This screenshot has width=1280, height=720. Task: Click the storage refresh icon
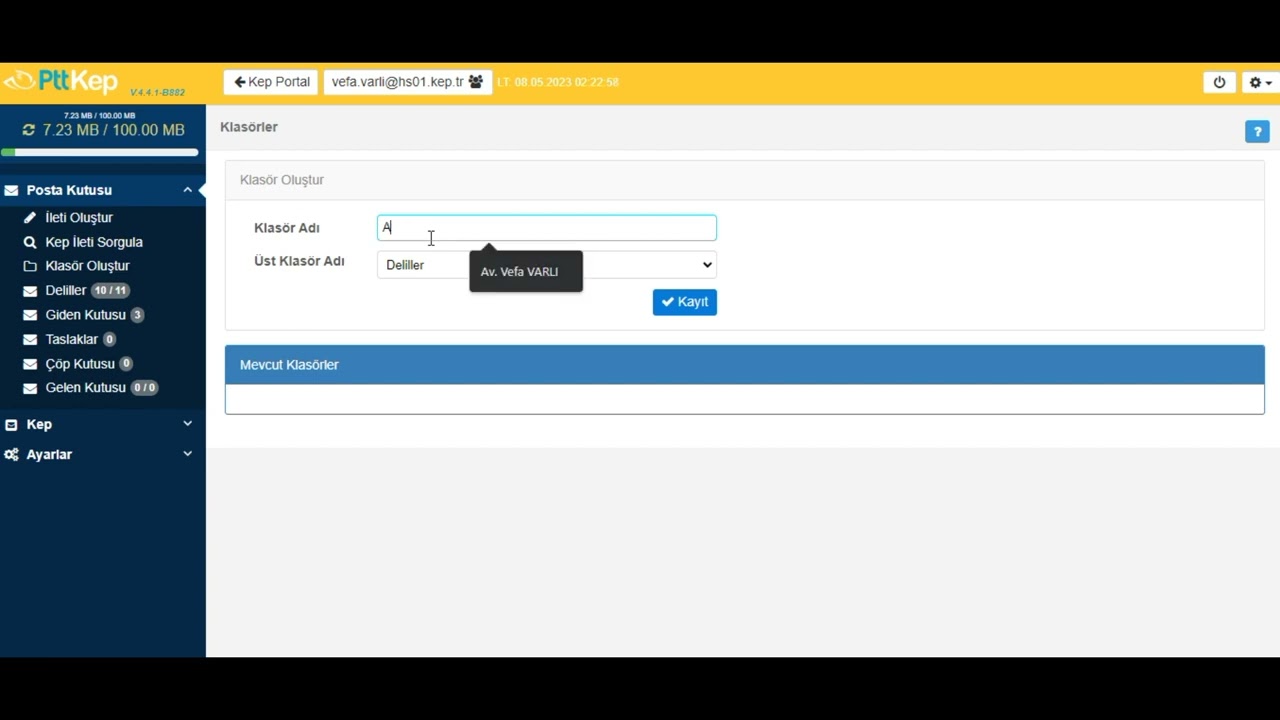pos(29,130)
